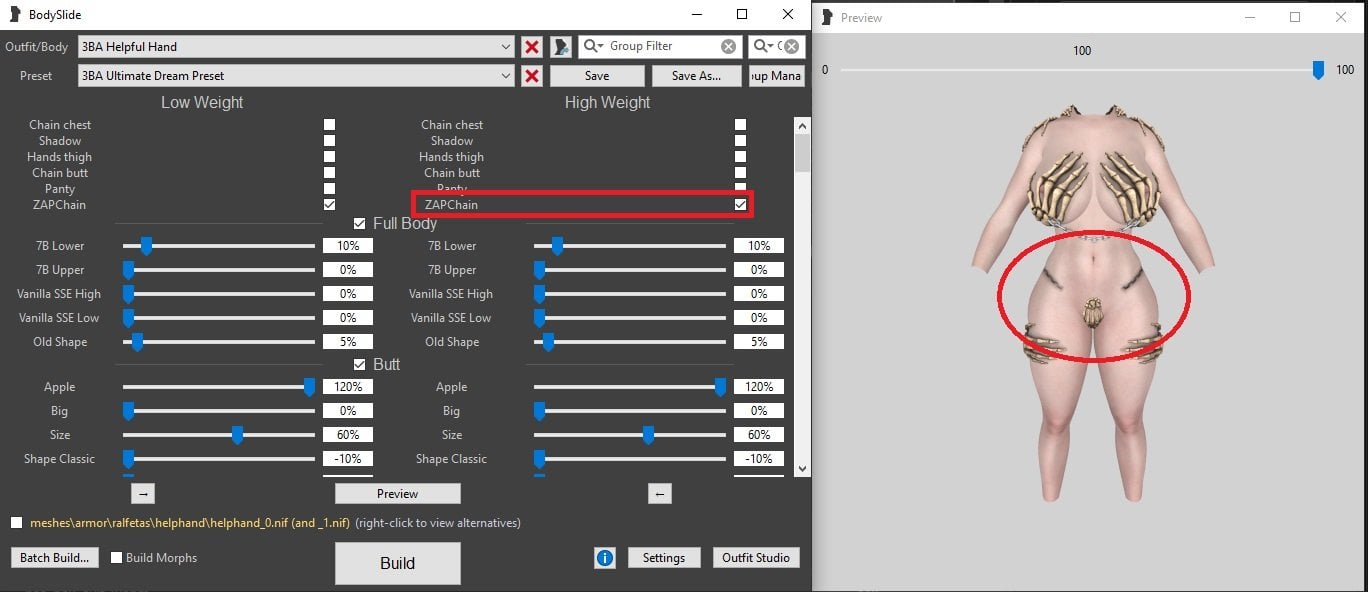The image size is (1368, 592).
Task: Click the large Build button
Action: 397,563
